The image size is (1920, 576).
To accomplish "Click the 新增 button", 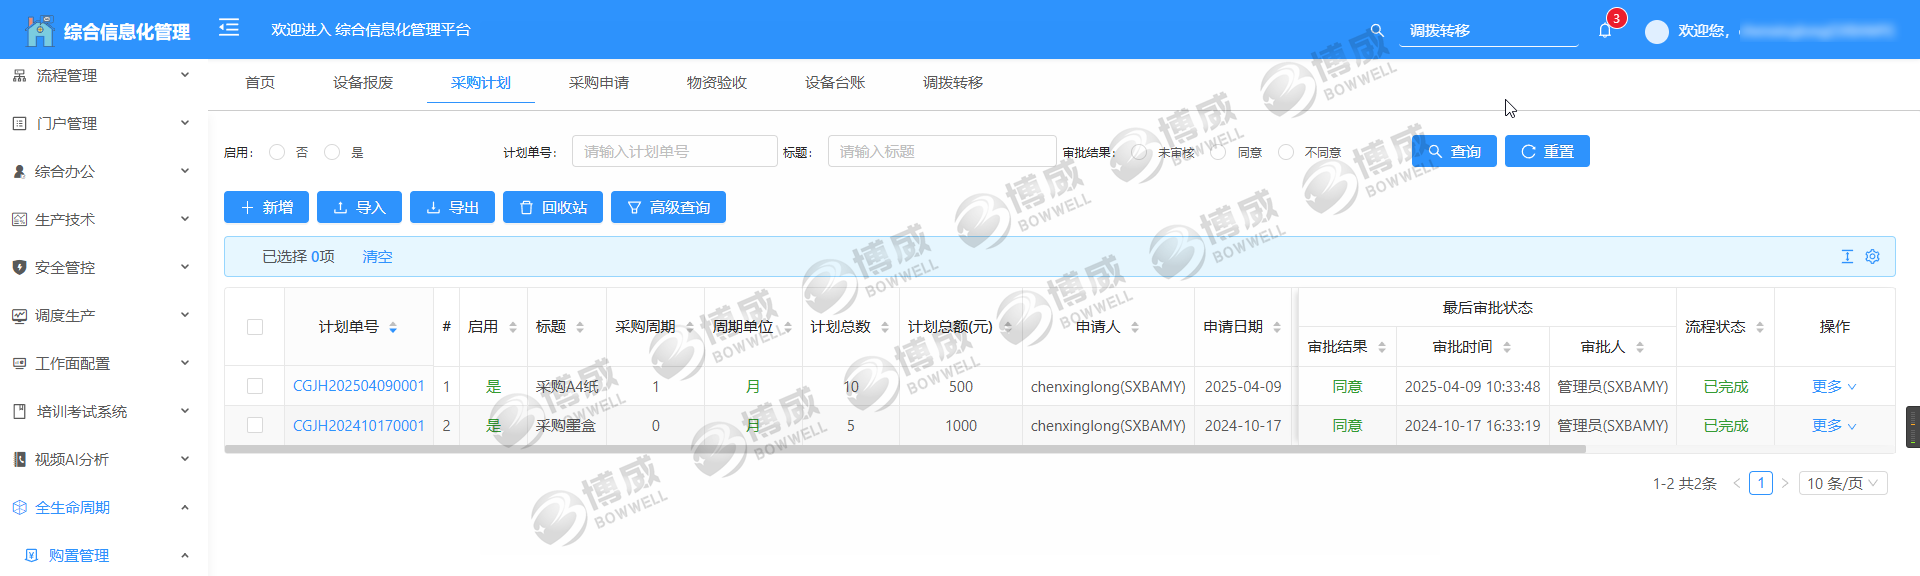I will click(266, 207).
